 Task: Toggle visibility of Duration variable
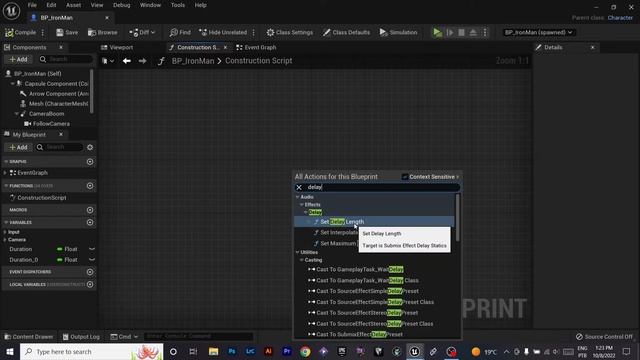click(x=92, y=249)
